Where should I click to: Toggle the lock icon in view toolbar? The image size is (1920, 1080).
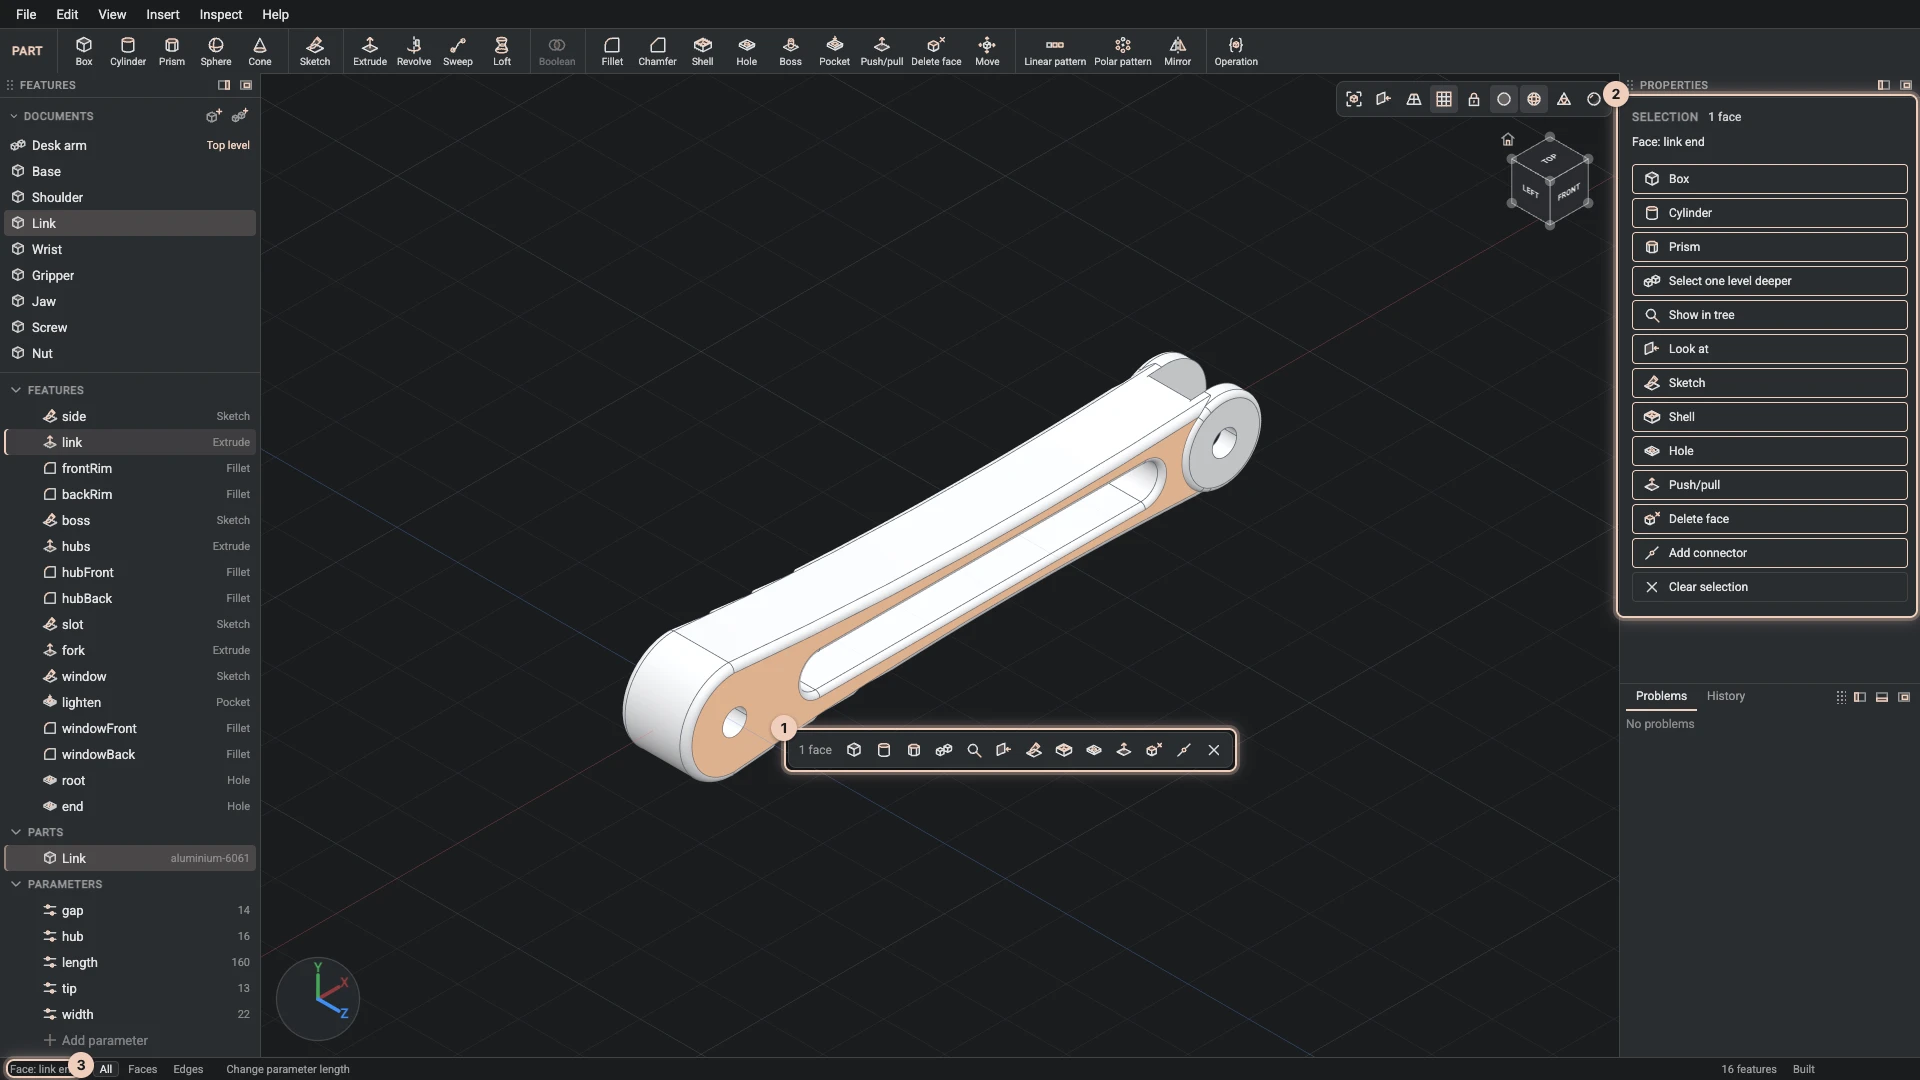pos(1474,99)
